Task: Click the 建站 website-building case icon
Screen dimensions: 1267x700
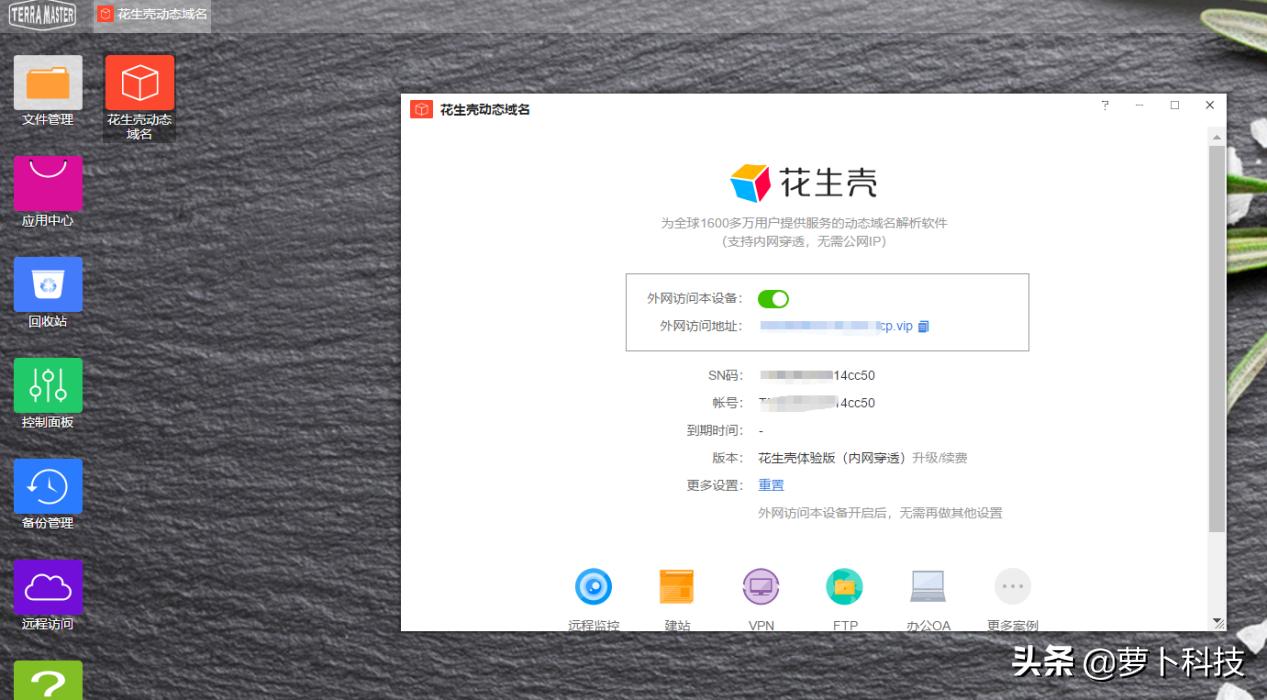Action: 677,587
